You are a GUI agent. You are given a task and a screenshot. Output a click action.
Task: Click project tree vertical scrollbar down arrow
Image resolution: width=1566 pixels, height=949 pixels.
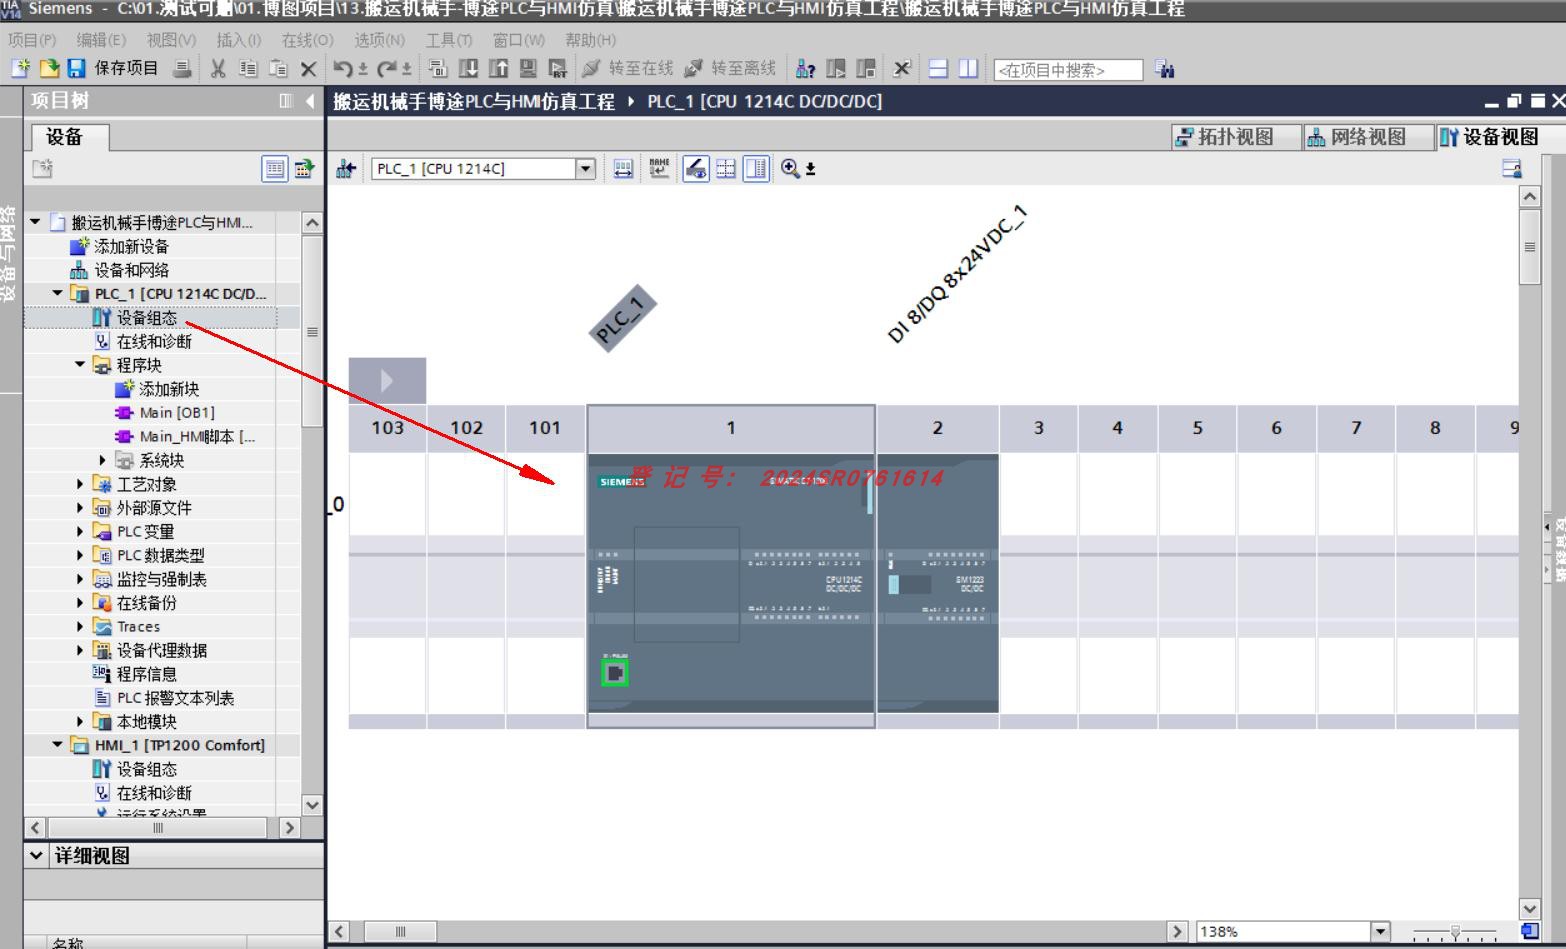(x=312, y=805)
